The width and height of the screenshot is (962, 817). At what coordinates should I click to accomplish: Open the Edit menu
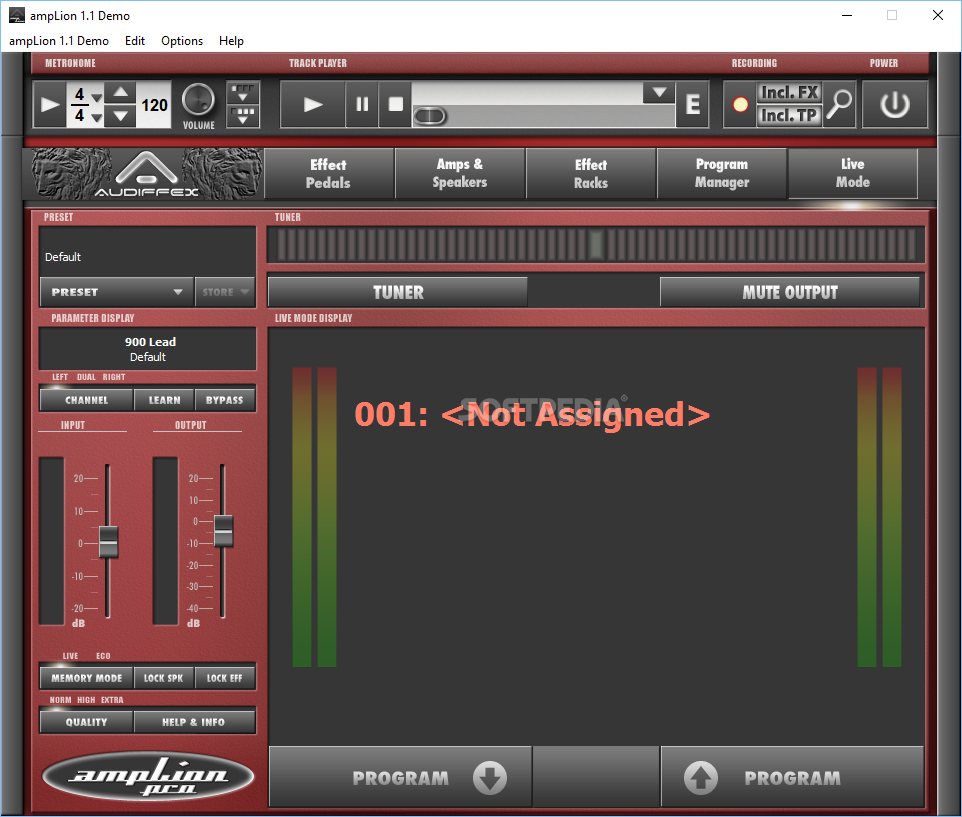pos(135,40)
